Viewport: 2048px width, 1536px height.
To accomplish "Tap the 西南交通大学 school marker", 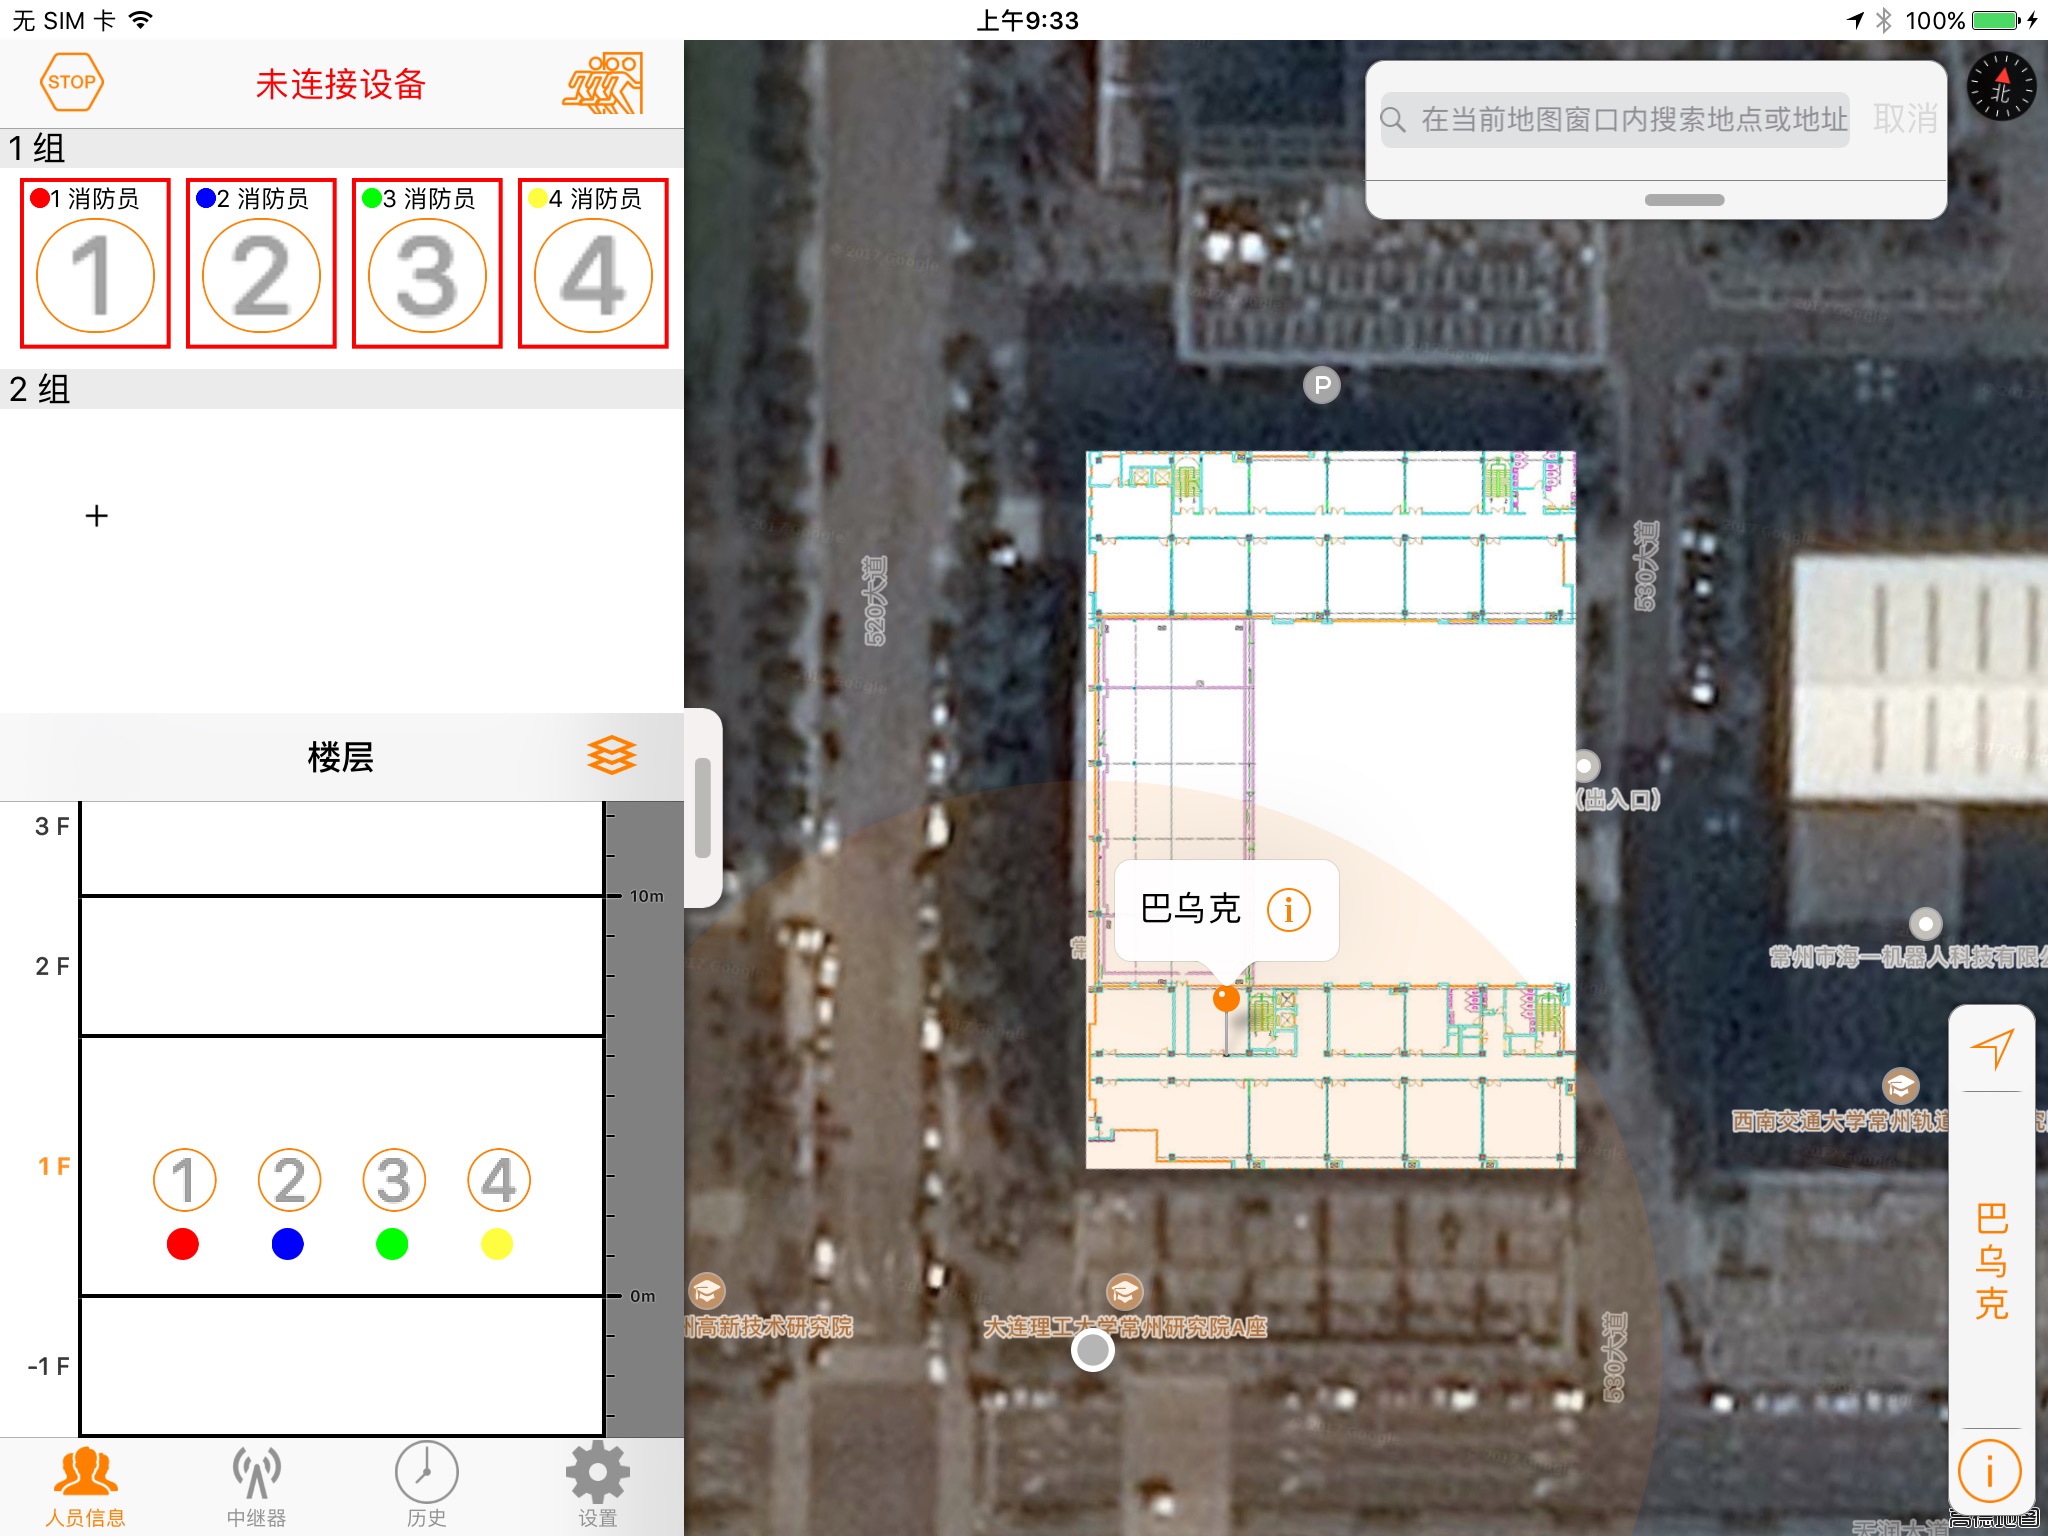I will tap(1900, 1086).
